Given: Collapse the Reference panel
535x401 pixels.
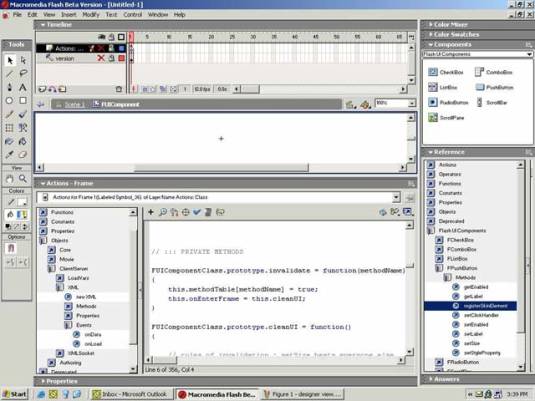Looking at the screenshot, I should [431, 152].
